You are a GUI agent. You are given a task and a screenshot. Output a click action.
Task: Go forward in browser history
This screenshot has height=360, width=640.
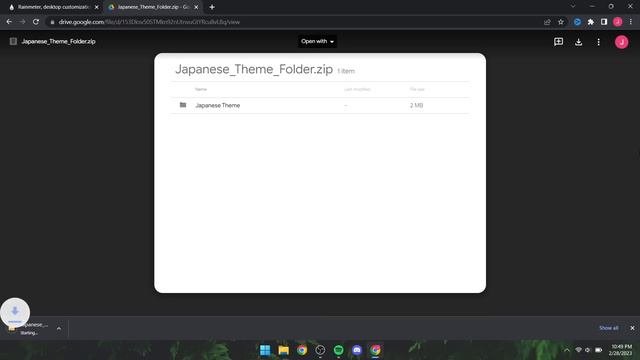click(22, 22)
